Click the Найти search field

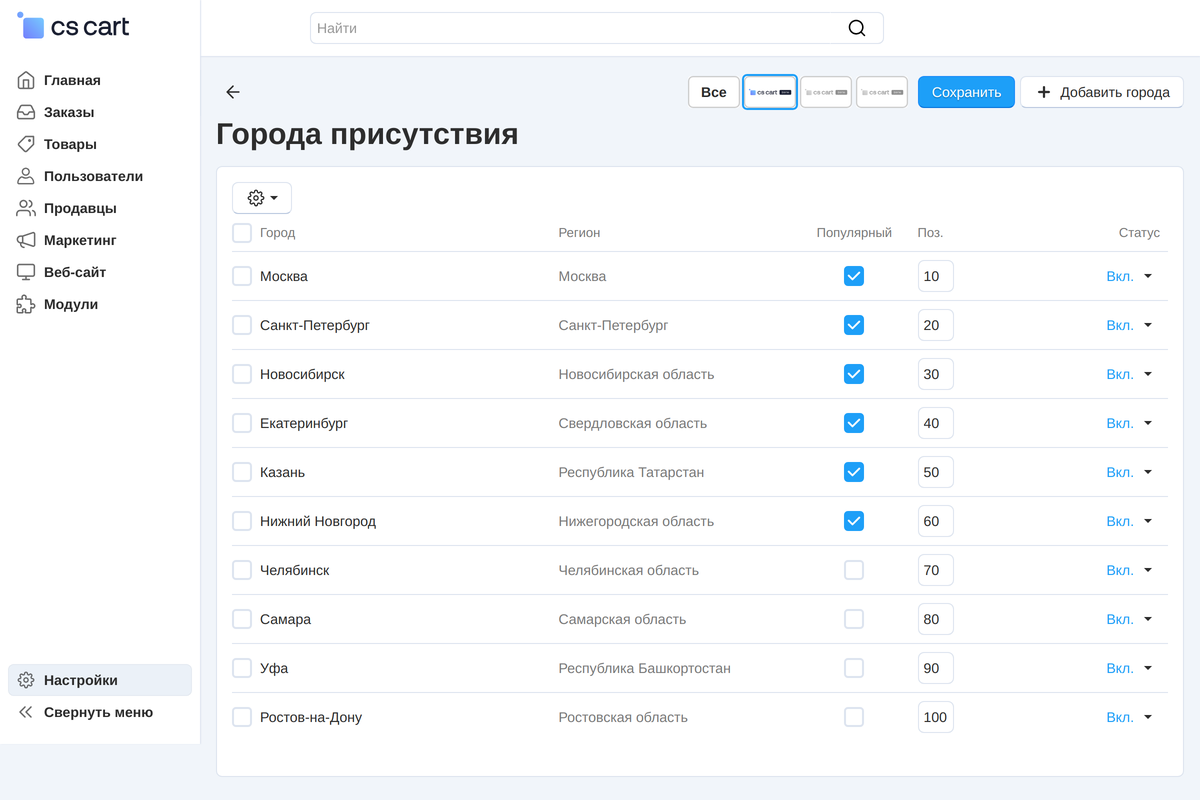pyautogui.click(x=596, y=28)
